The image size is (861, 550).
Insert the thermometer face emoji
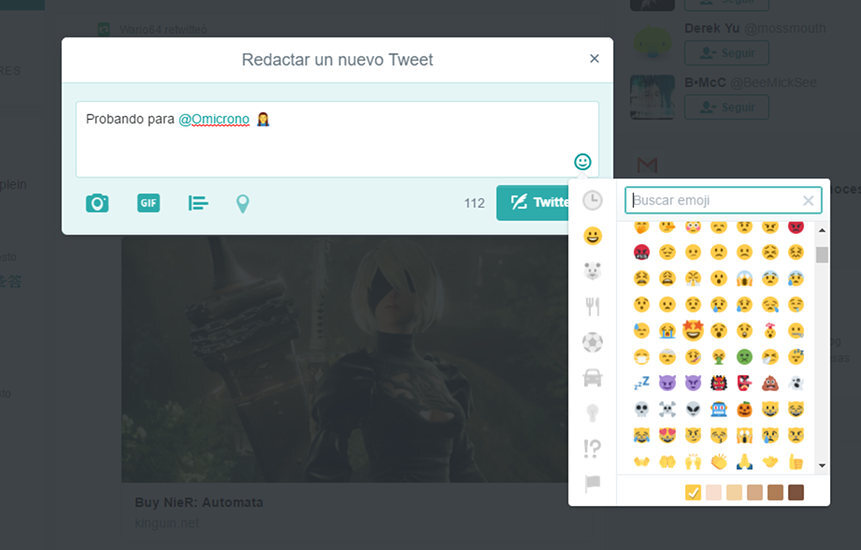tap(693, 357)
